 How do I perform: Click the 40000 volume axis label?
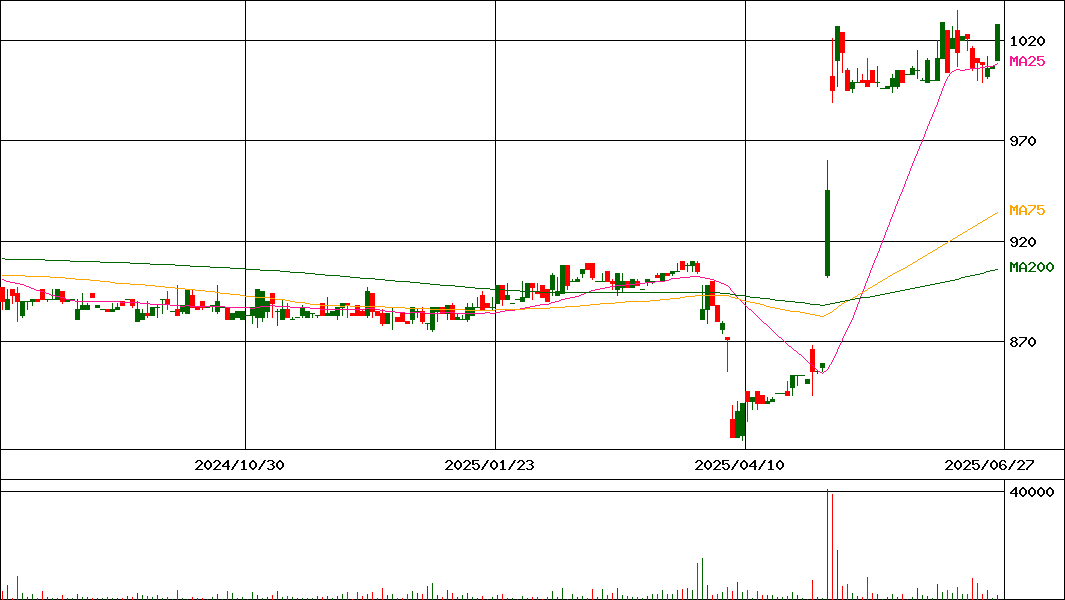[x=1032, y=492]
